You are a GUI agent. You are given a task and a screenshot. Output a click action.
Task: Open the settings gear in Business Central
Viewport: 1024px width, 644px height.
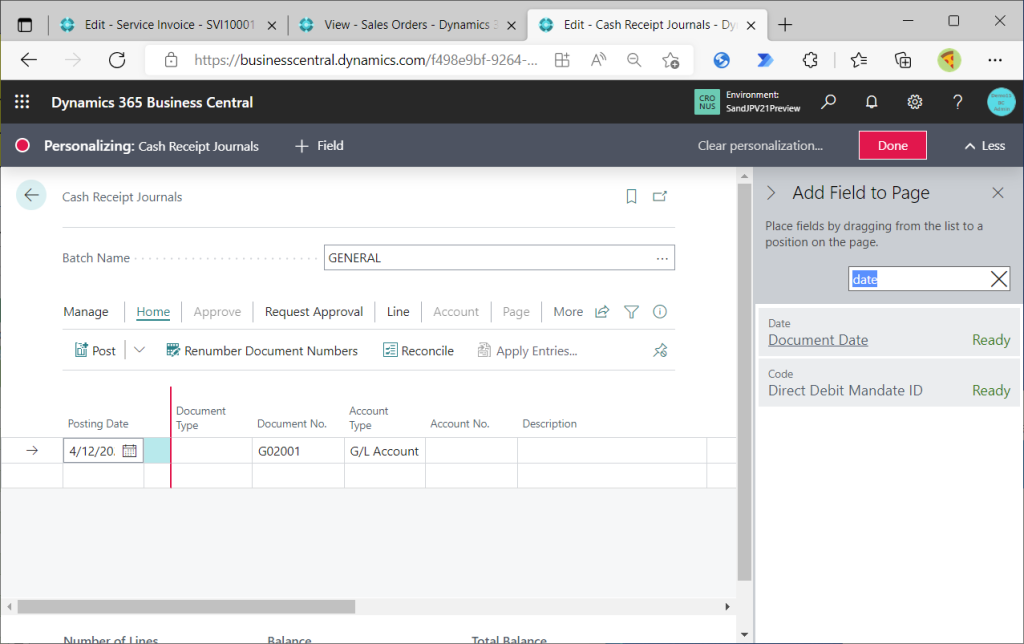pos(914,102)
